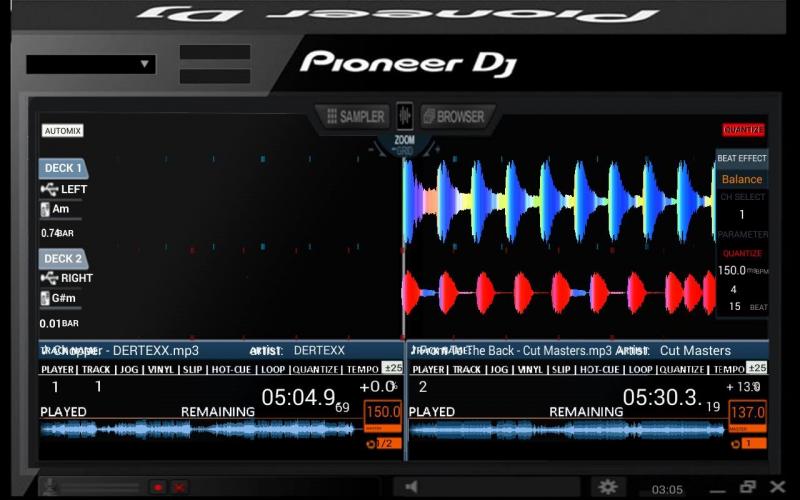Click Deck 1 VINYL status label
Viewport: 800px width, 500px height.
(x=161, y=369)
